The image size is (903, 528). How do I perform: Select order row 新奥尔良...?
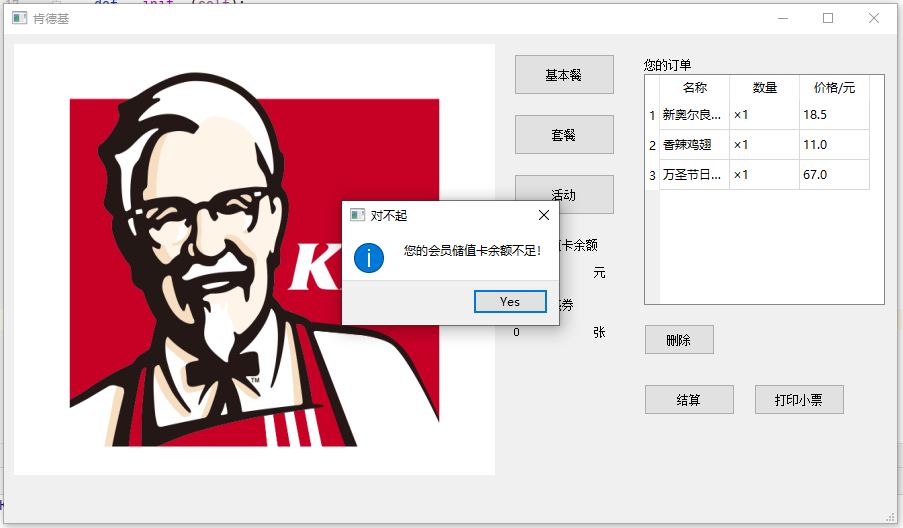click(694, 115)
